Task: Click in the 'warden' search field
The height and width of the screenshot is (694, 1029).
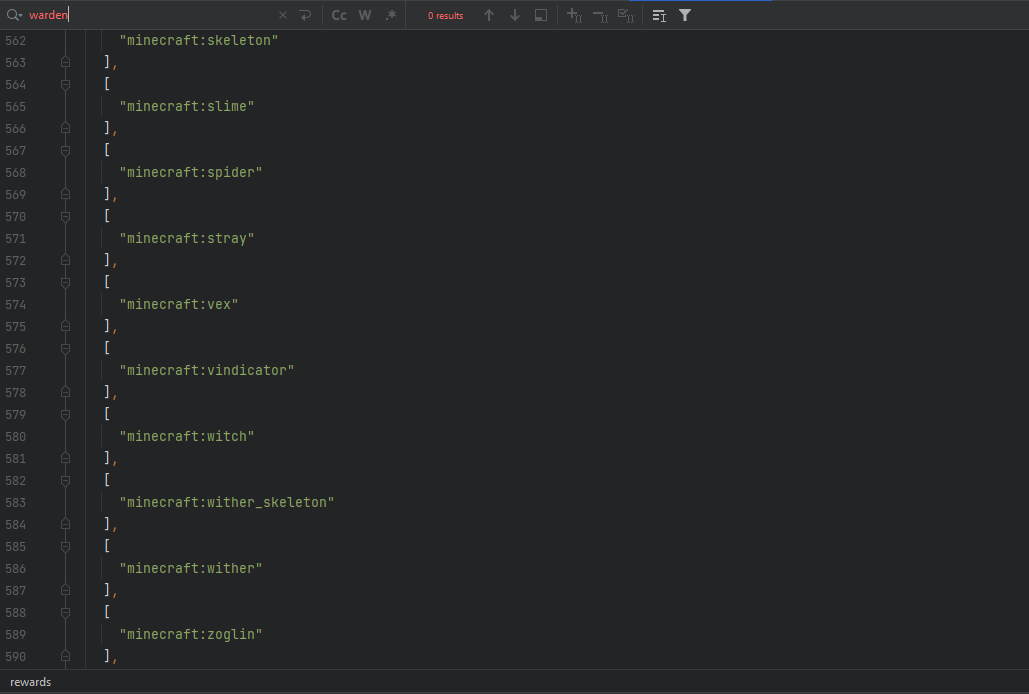Action: pos(150,15)
